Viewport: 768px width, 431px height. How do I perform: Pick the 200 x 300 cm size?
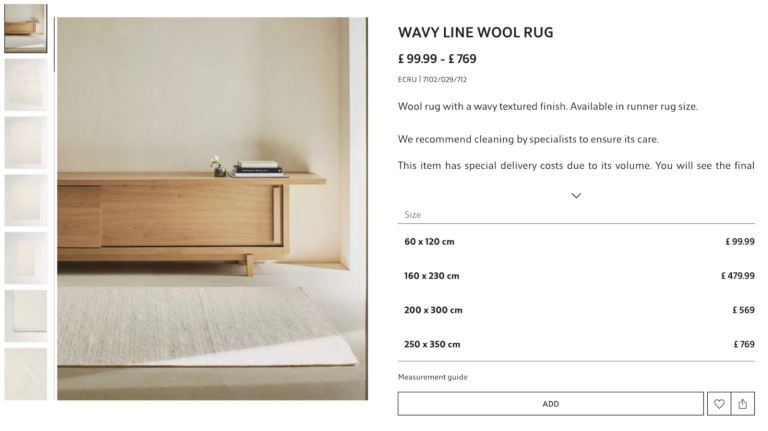578,310
